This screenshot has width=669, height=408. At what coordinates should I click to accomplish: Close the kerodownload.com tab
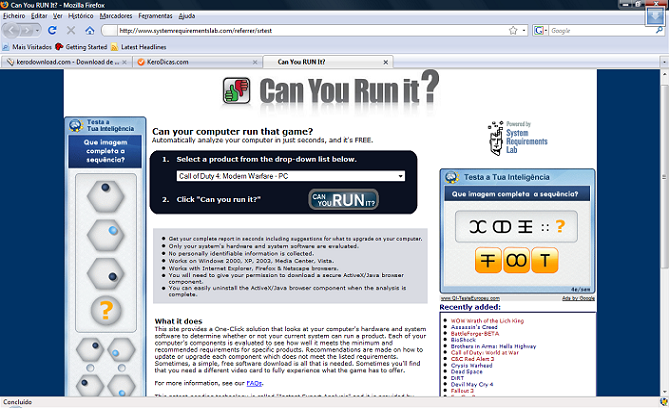[x=124, y=62]
